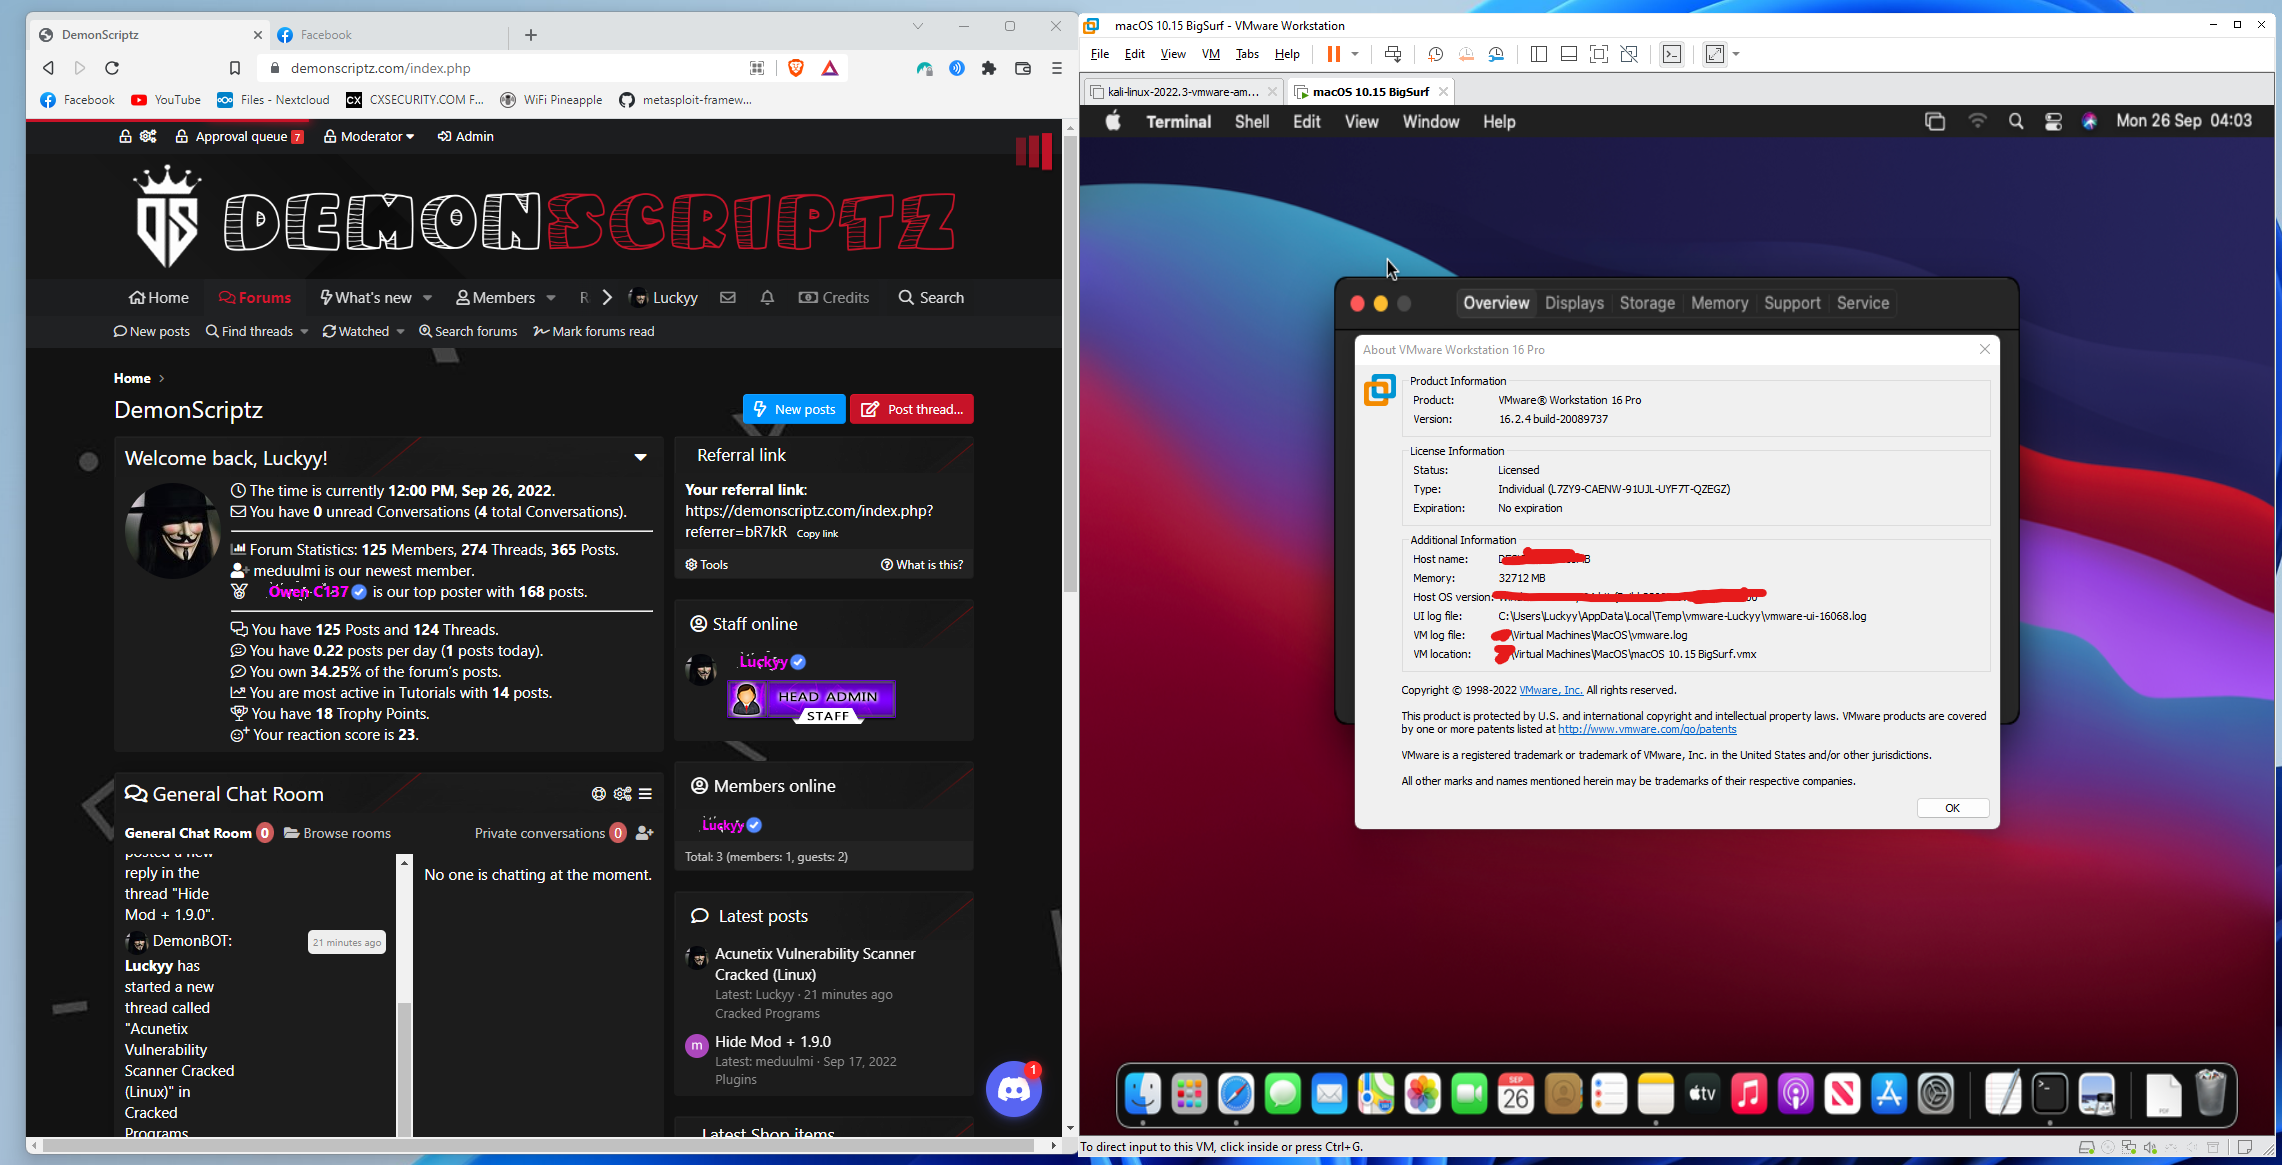Open Terminal icon in macOS dock

coord(2050,1094)
